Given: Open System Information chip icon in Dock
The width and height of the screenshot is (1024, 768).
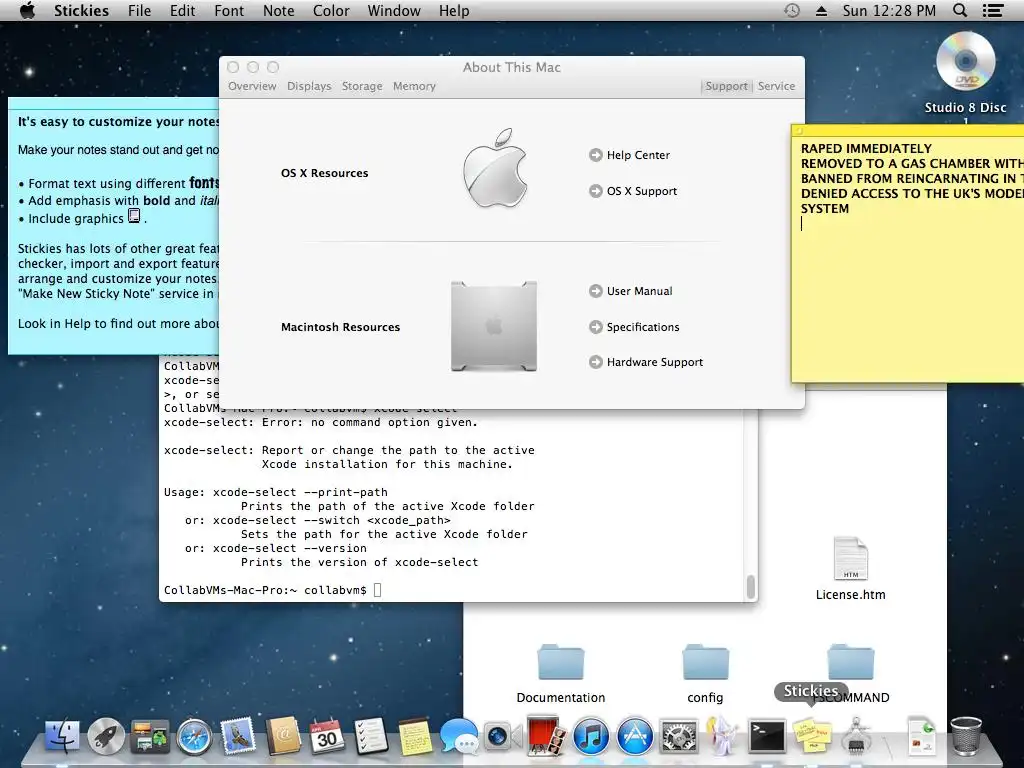Looking at the screenshot, I should 856,737.
